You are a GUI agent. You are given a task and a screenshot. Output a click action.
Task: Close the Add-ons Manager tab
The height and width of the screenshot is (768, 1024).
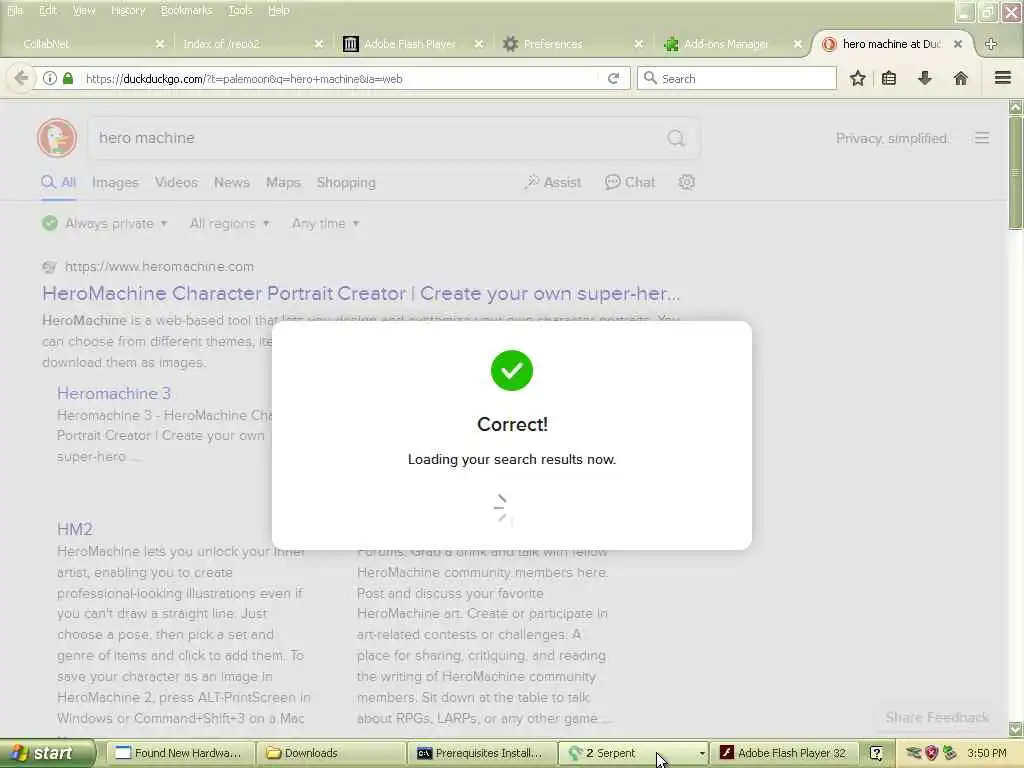[797, 44]
